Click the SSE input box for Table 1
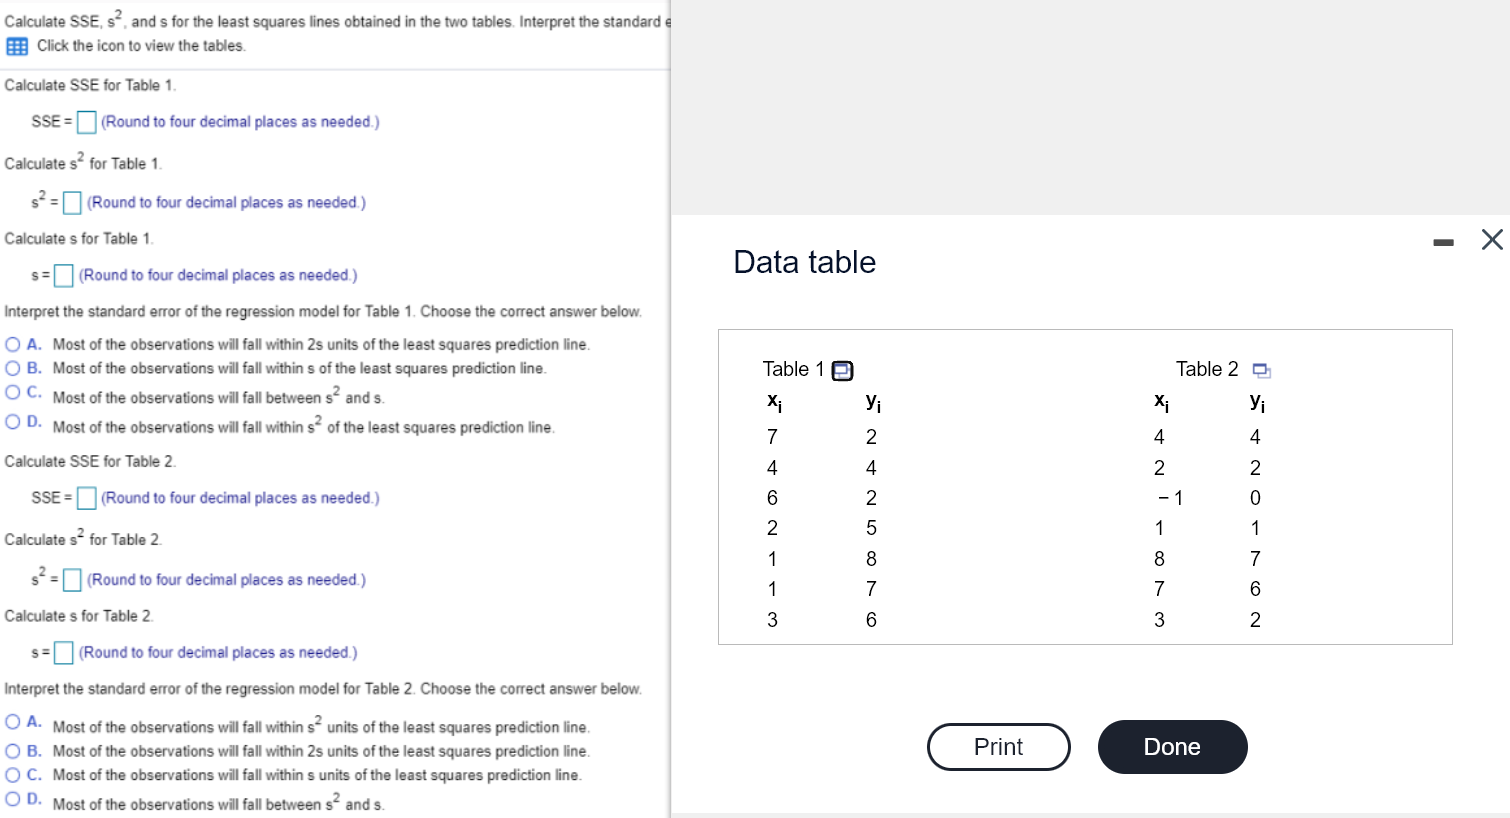Screen dimensions: 1510x818 click(x=87, y=122)
